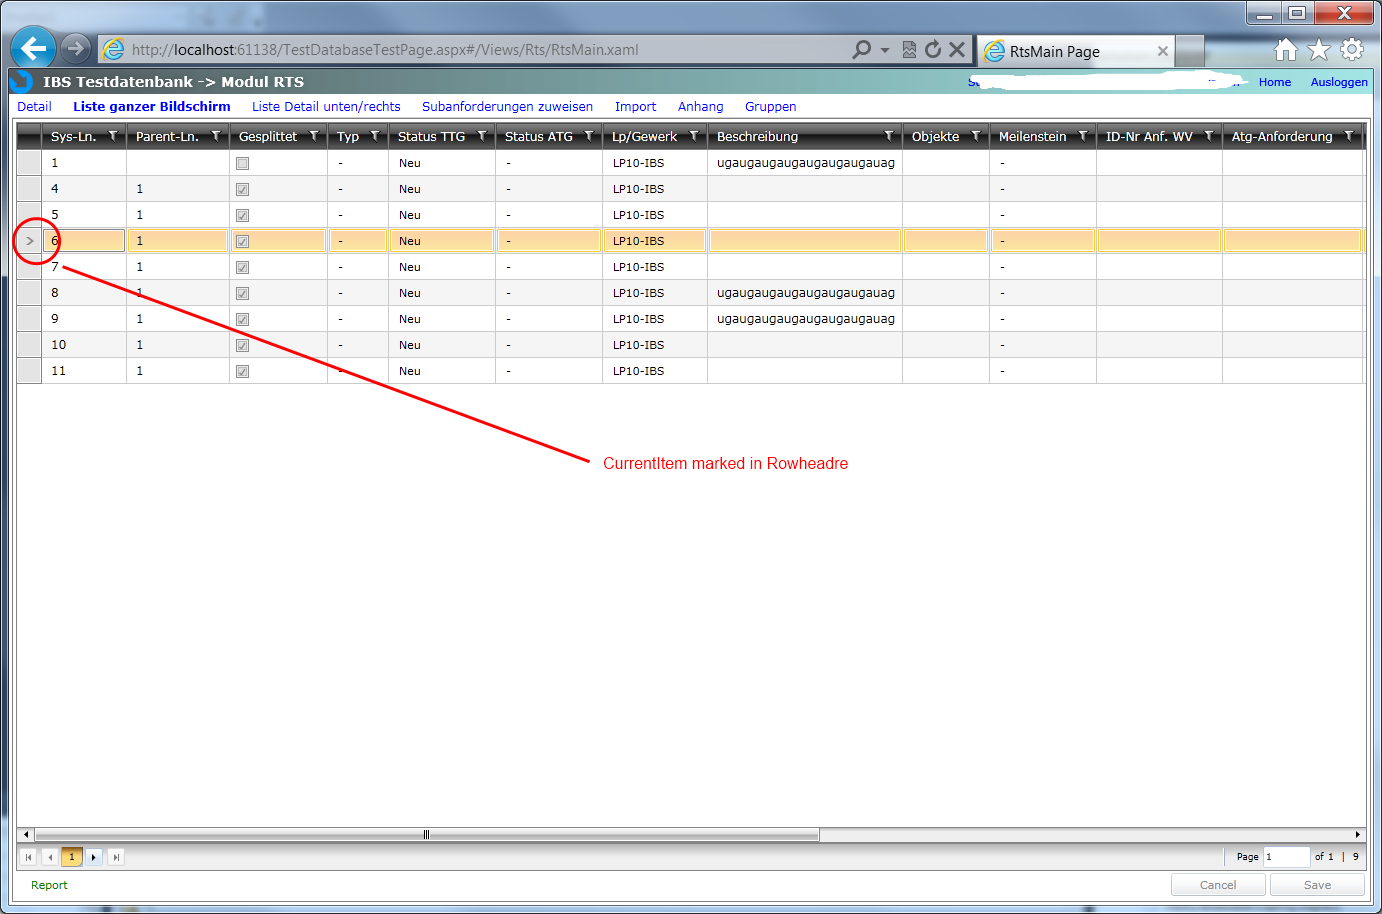Open the Gruppen menu item
The image size is (1382, 914).
771,107
